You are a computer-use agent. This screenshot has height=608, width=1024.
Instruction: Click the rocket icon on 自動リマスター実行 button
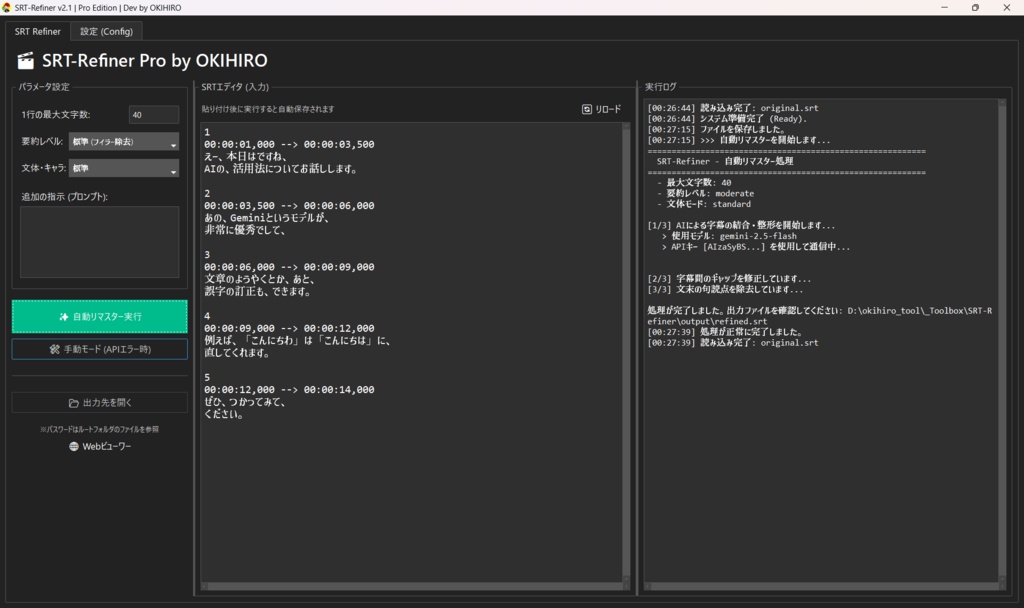click(x=63, y=317)
